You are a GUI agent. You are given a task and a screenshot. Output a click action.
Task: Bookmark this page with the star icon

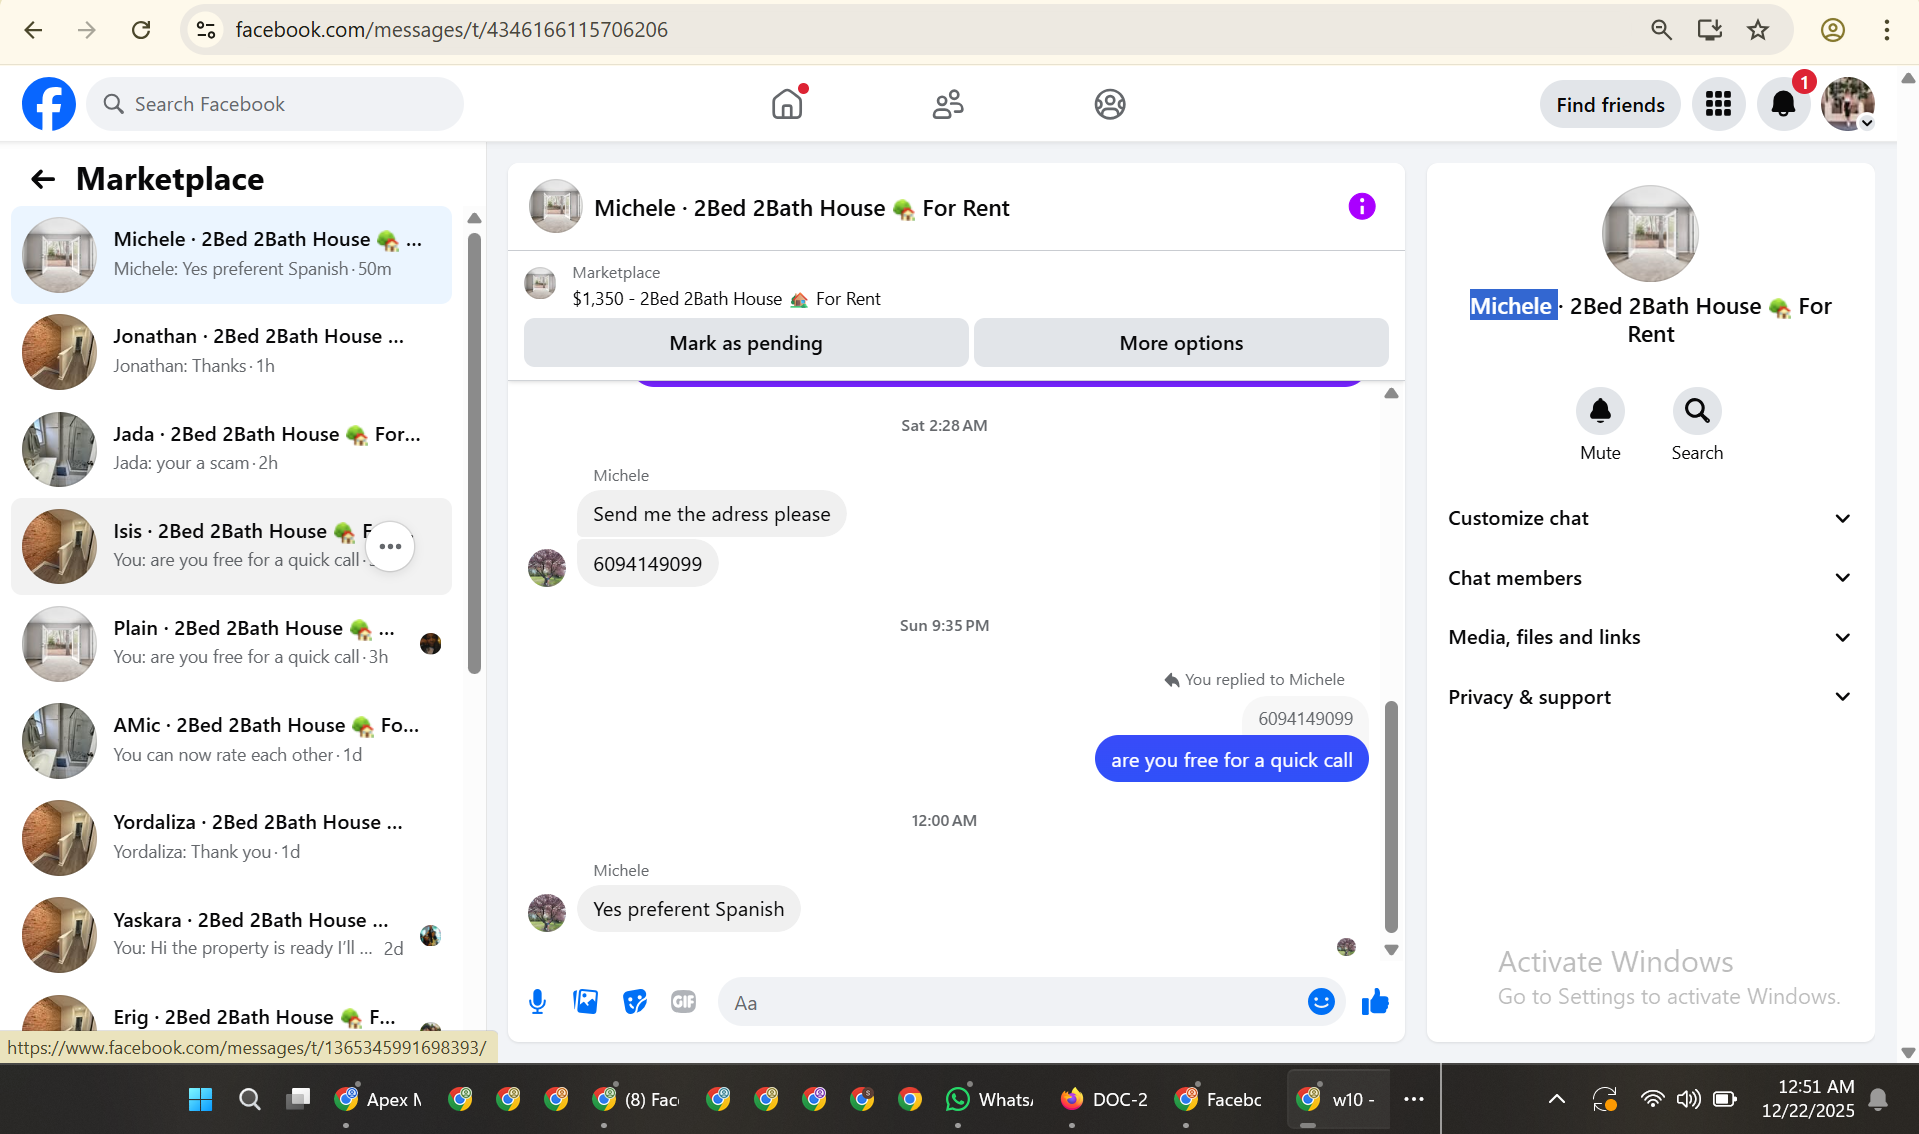1758,30
